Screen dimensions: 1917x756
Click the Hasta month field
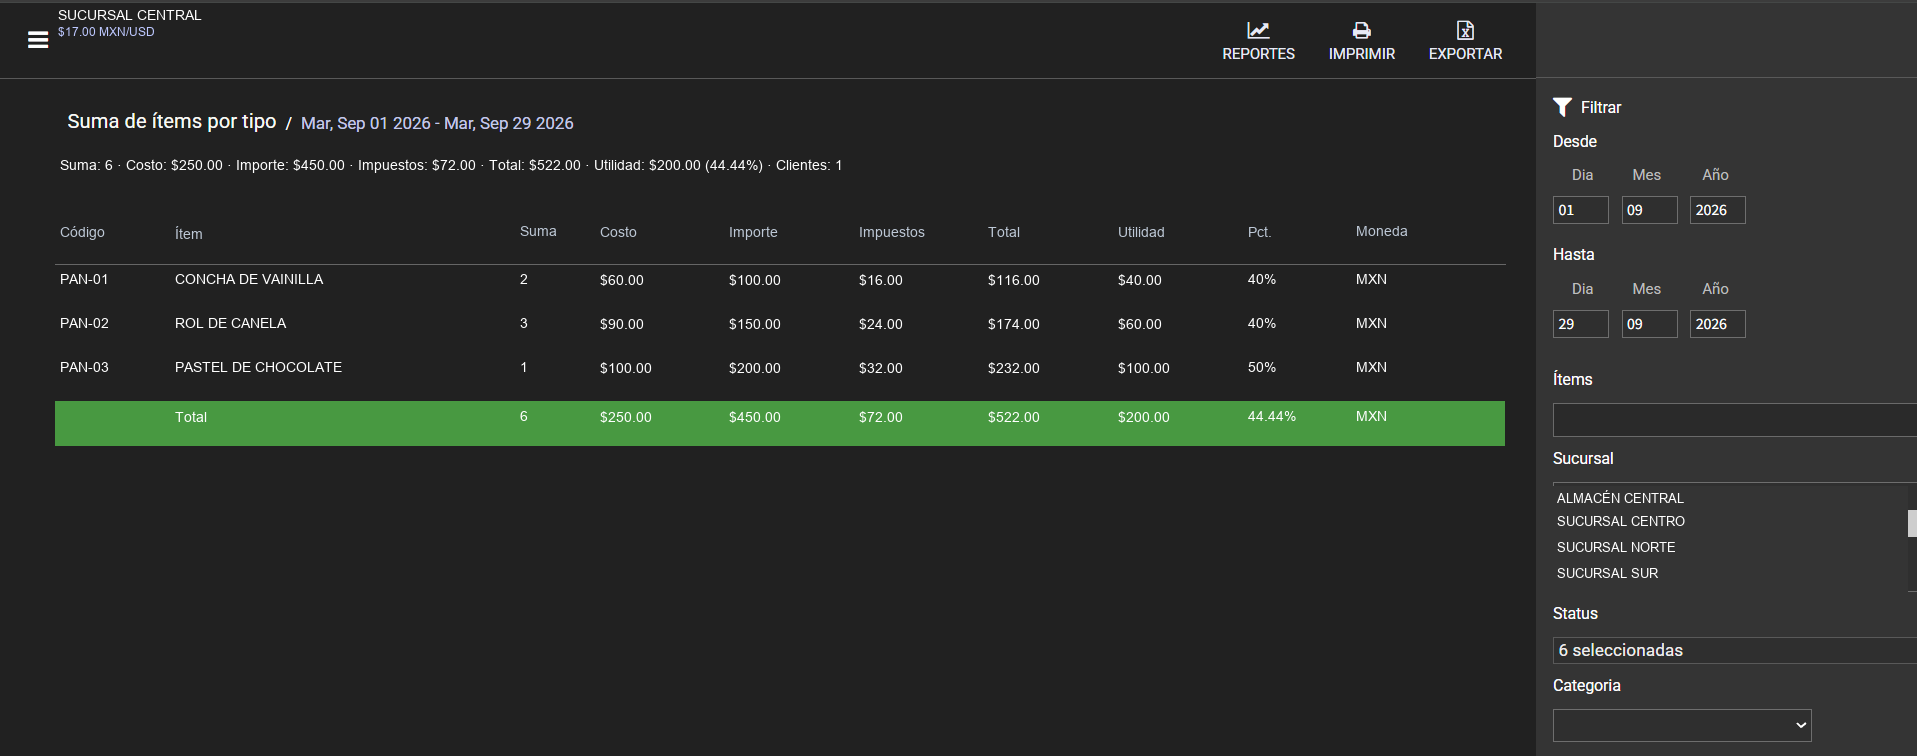(1649, 324)
